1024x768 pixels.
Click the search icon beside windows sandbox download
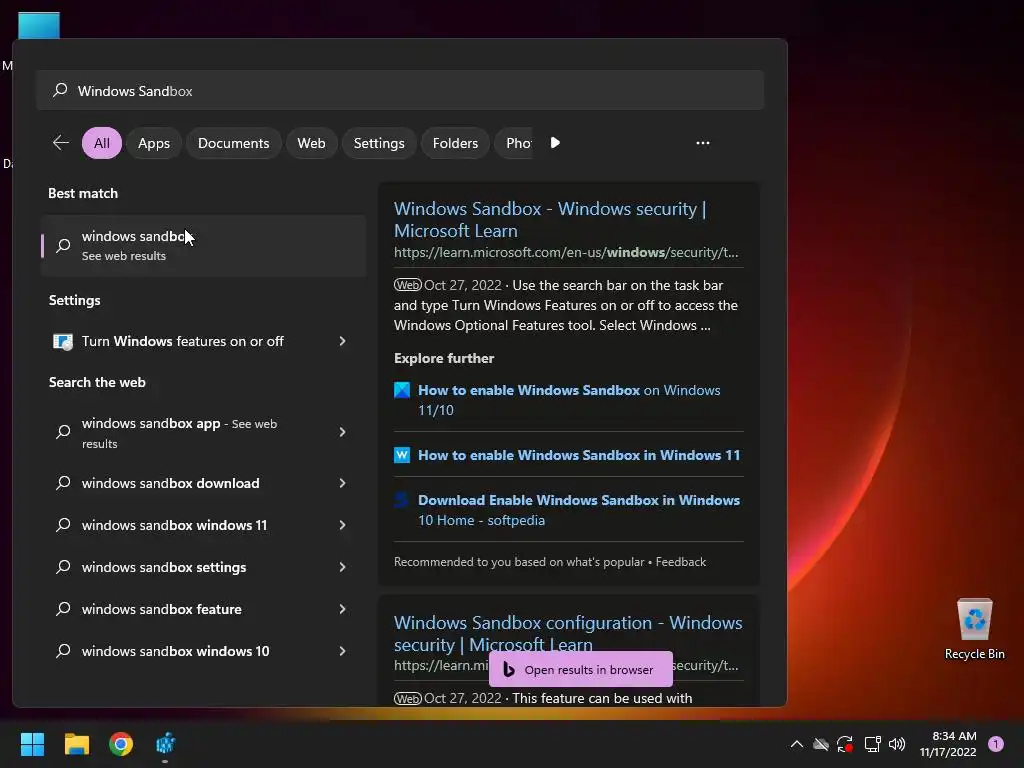pyautogui.click(x=63, y=483)
